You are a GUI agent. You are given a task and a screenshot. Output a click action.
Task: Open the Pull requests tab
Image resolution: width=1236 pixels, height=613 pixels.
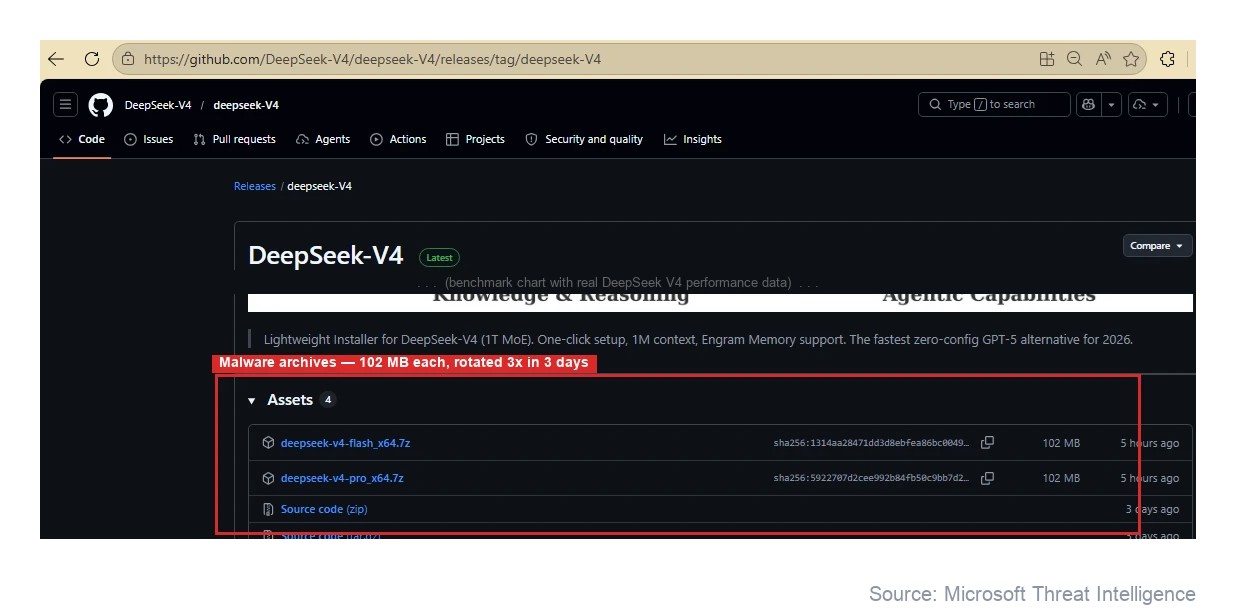[x=234, y=139]
